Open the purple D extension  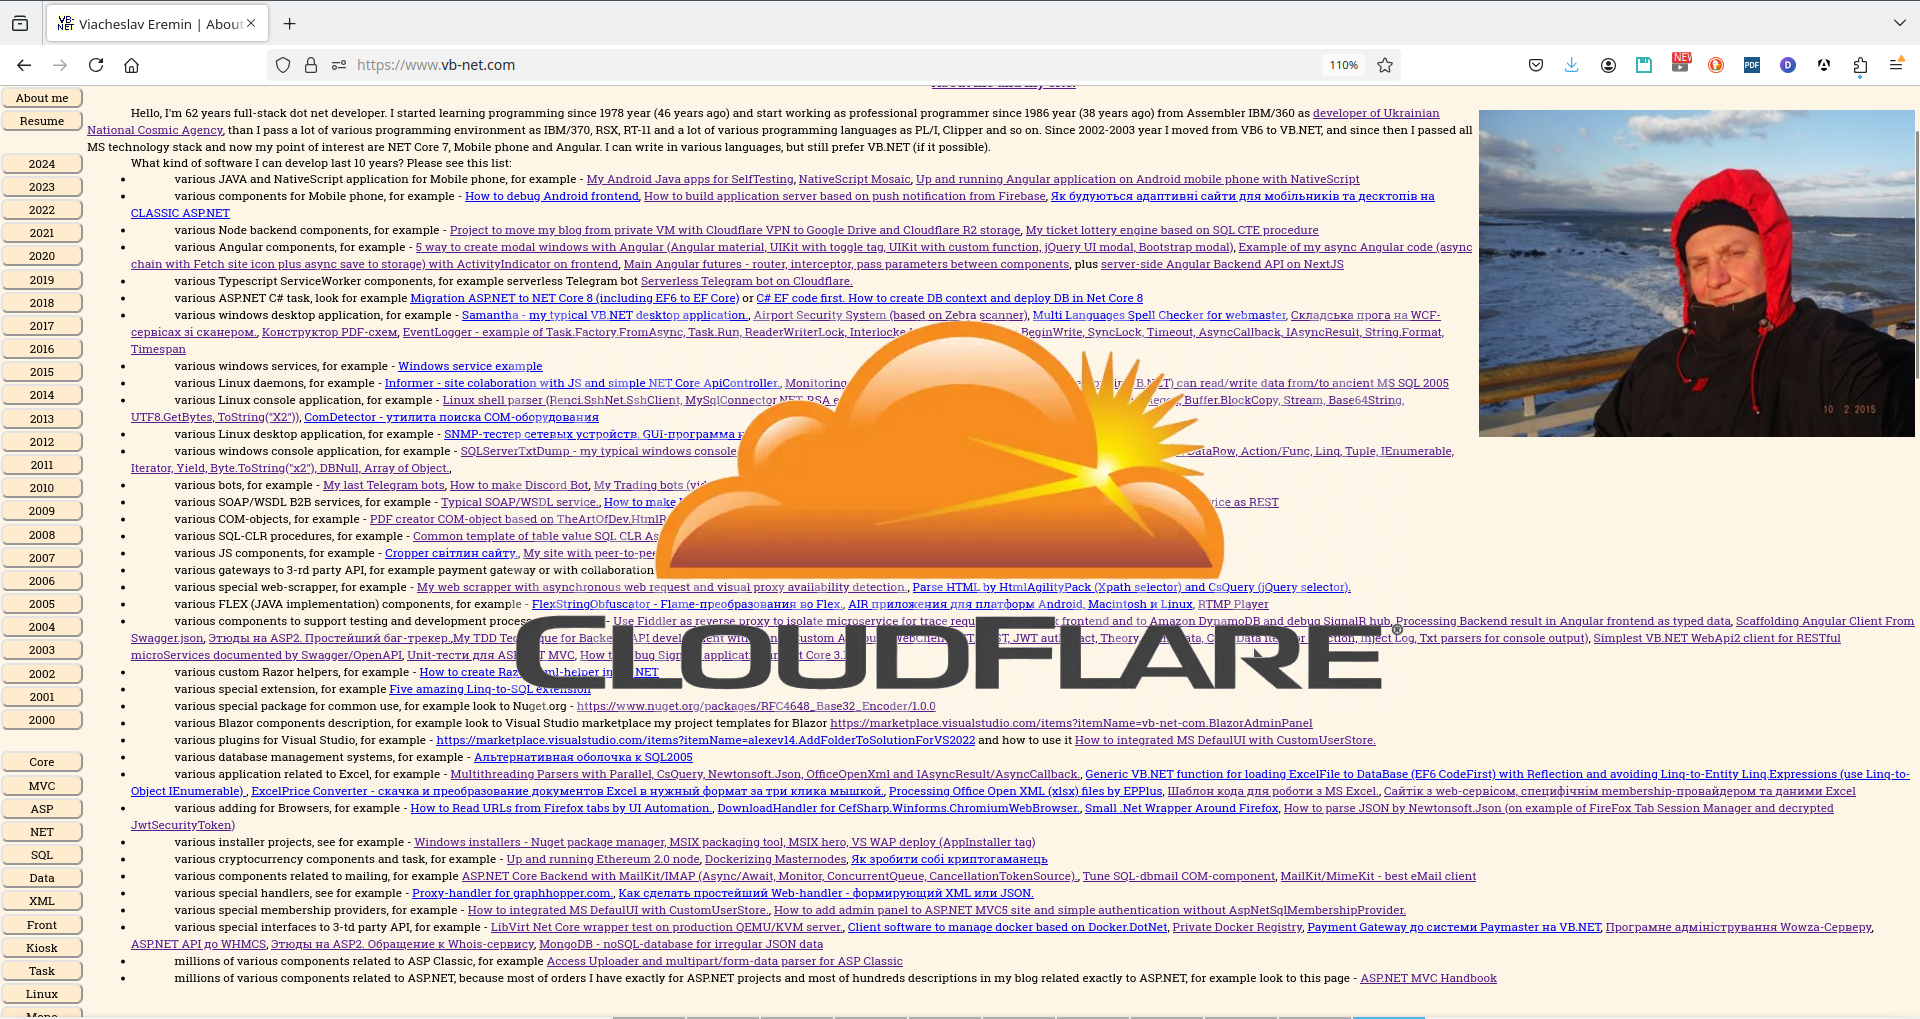1788,65
